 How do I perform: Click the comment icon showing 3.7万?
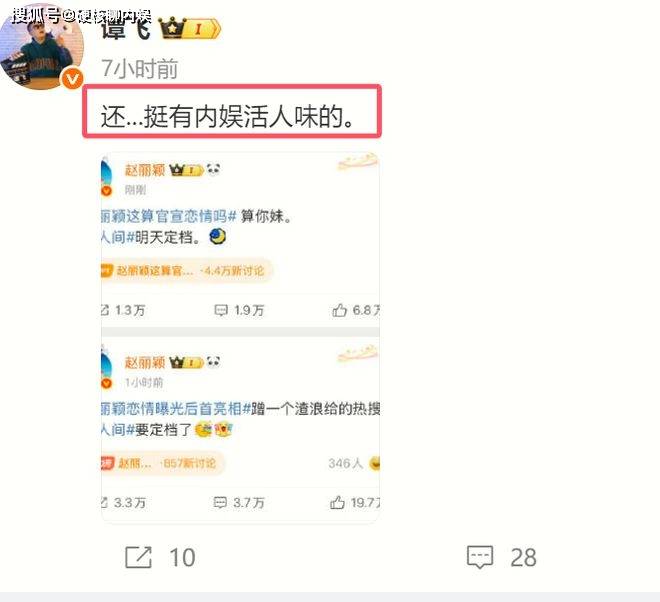[x=220, y=502]
